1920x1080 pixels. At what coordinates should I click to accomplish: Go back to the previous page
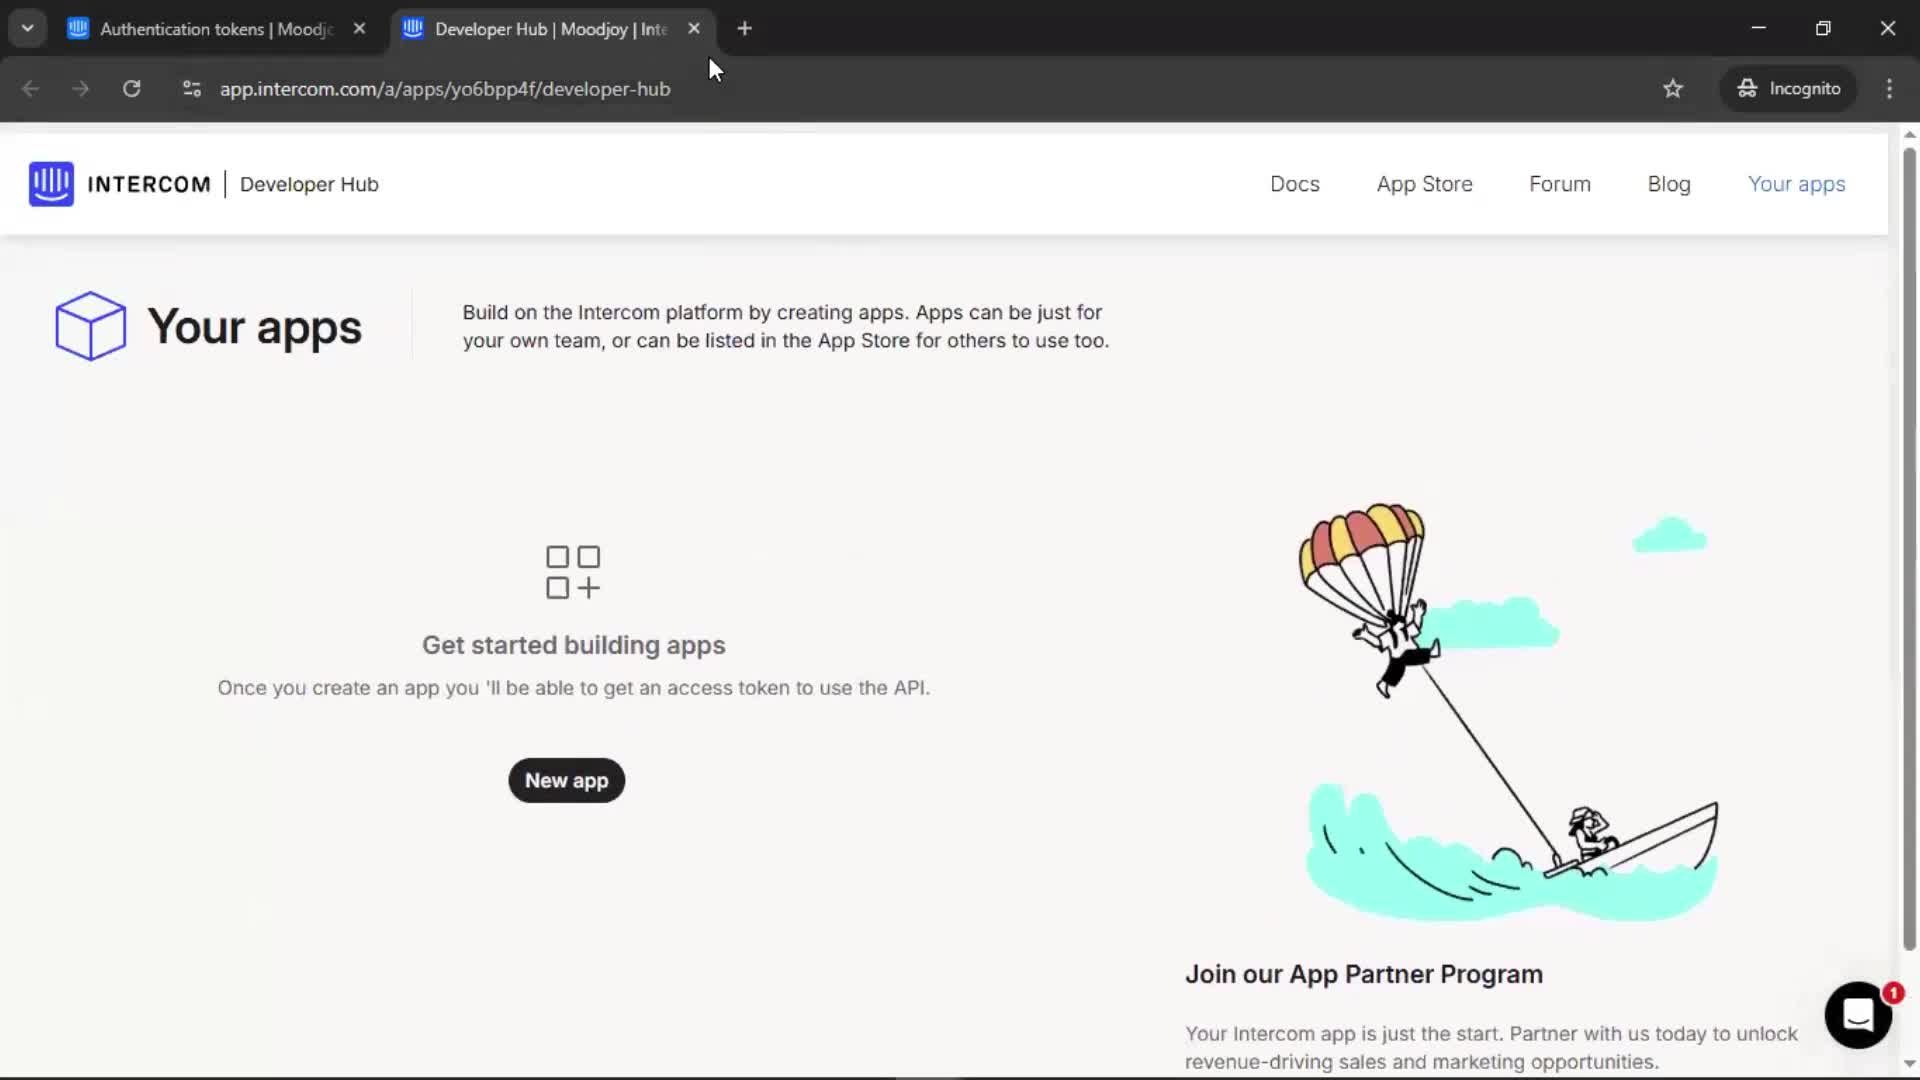click(x=30, y=88)
